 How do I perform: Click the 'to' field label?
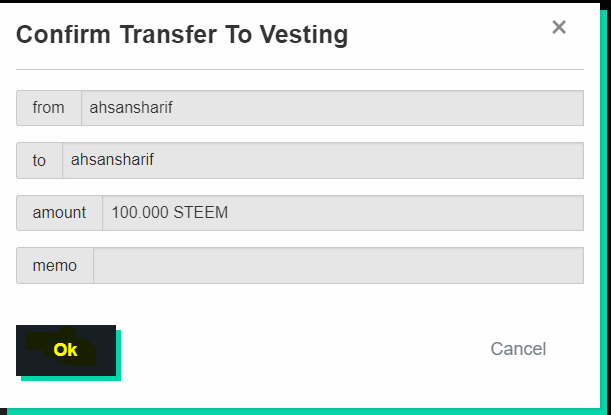(x=40, y=160)
